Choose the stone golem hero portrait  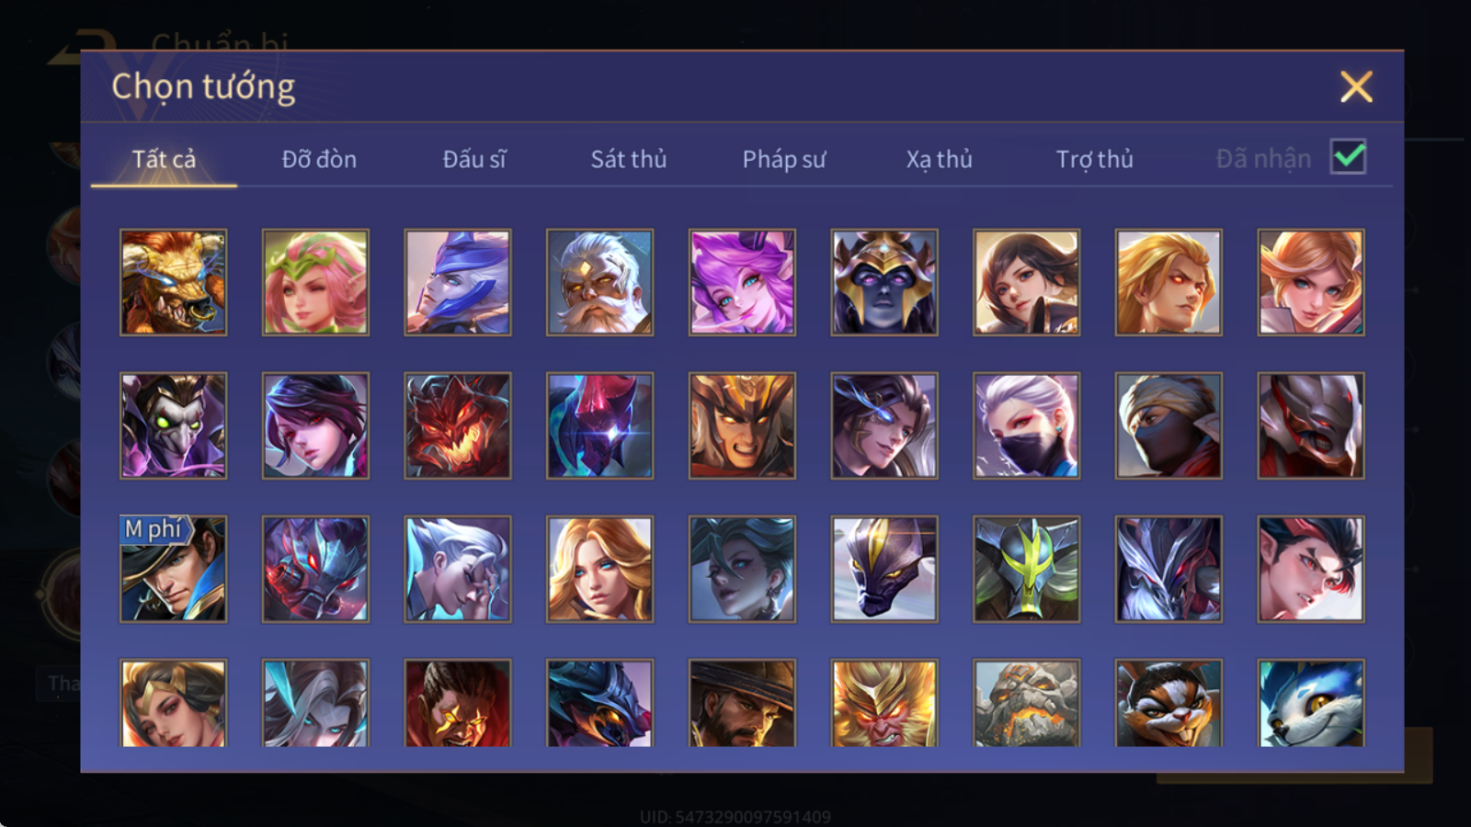[x=1026, y=703]
